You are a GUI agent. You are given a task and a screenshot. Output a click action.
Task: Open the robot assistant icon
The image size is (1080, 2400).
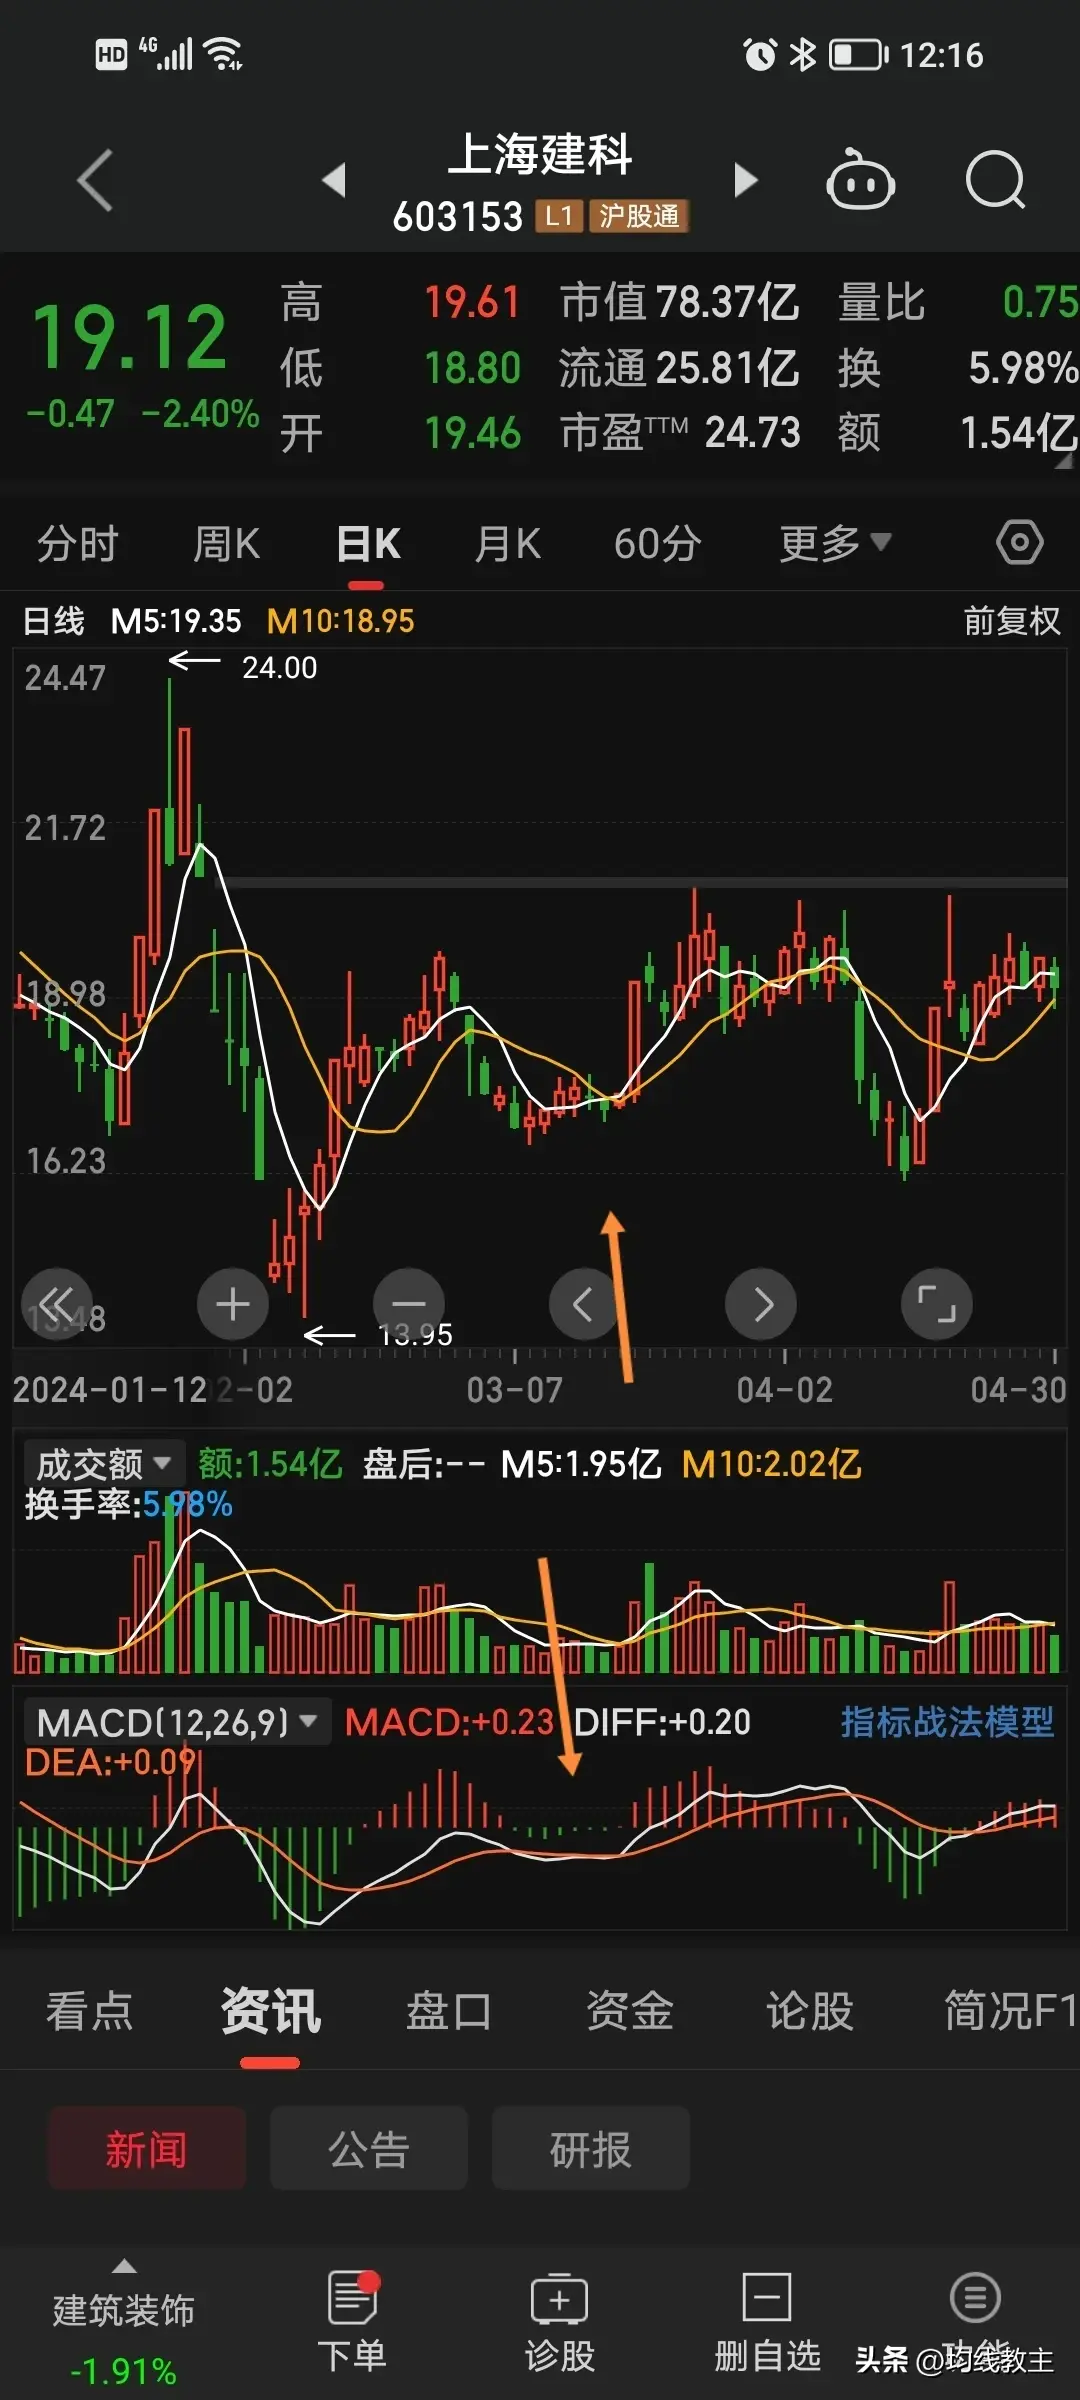click(860, 179)
